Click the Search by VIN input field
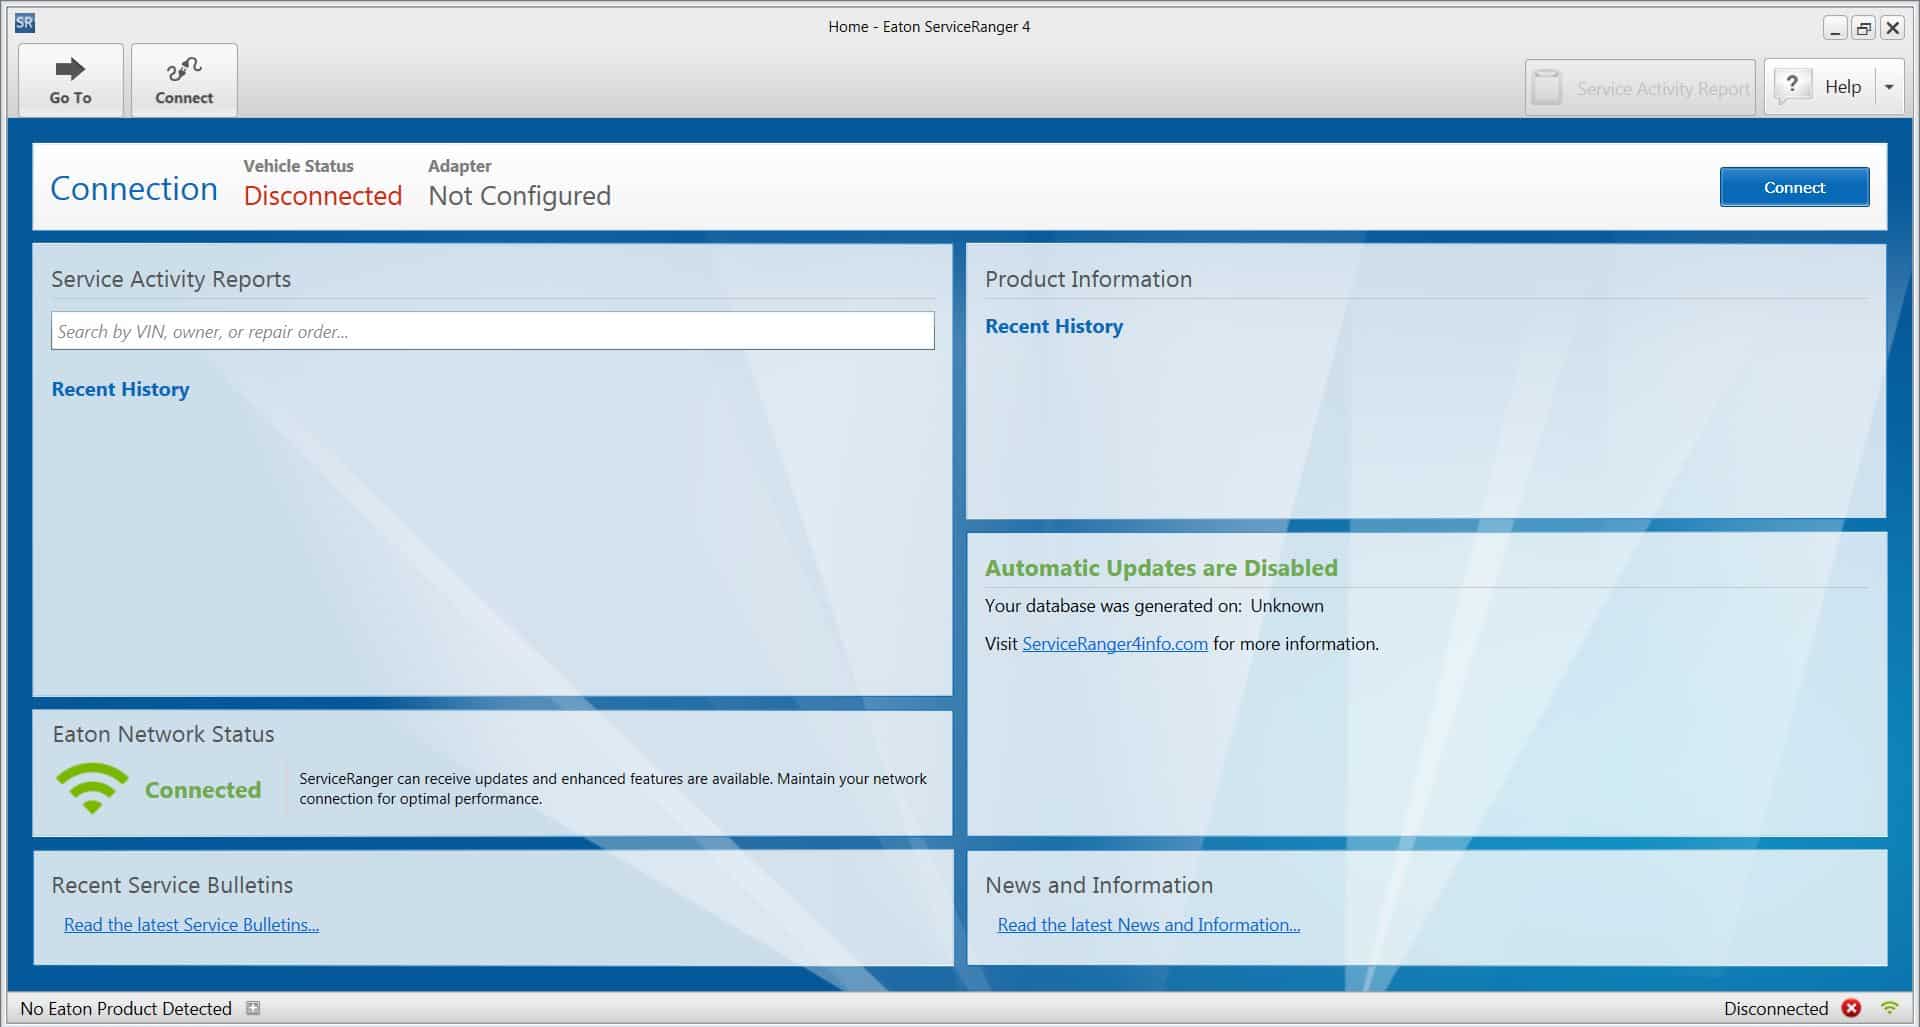Screen dimensions: 1920x1027 click(x=492, y=331)
